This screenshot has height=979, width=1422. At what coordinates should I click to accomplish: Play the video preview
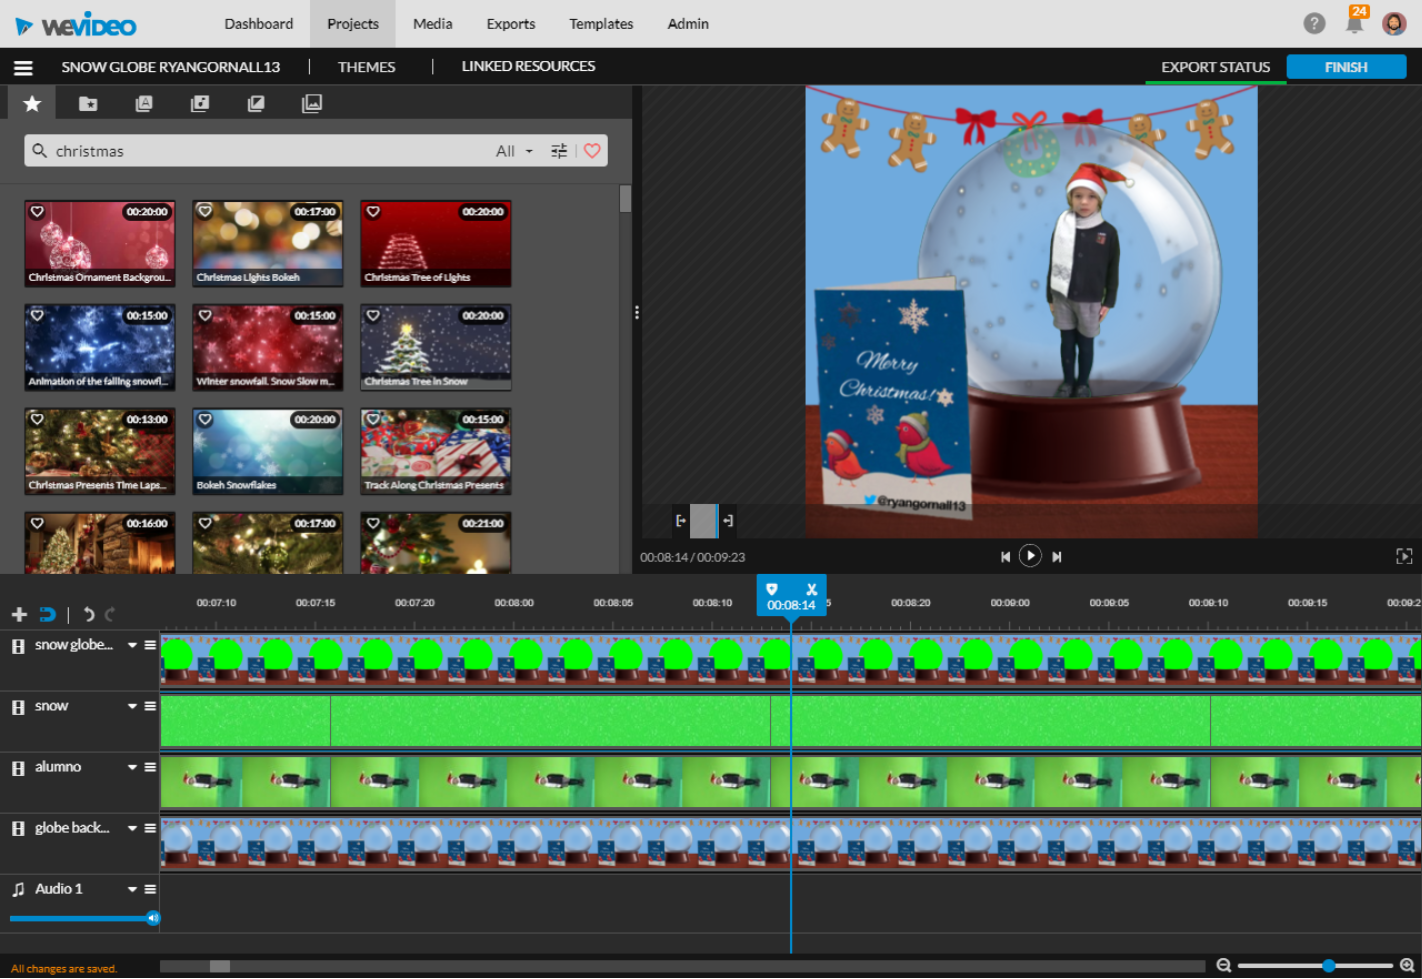point(1030,556)
